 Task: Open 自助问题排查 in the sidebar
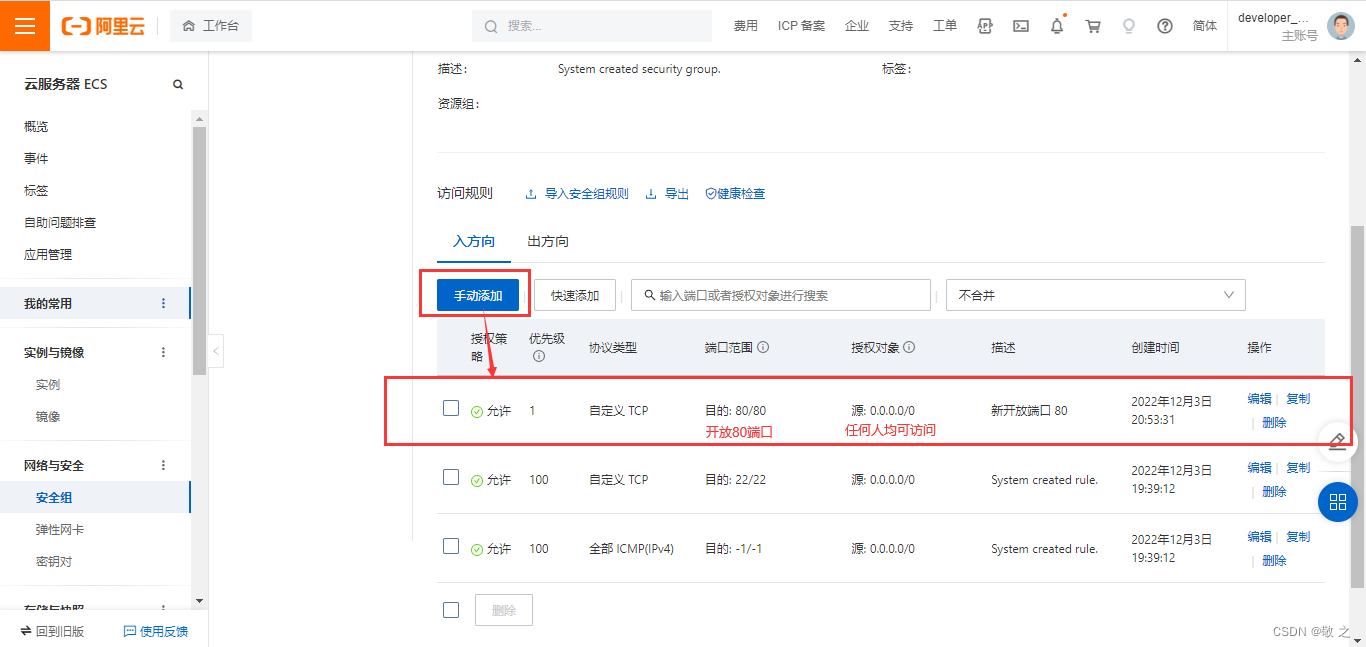[60, 223]
